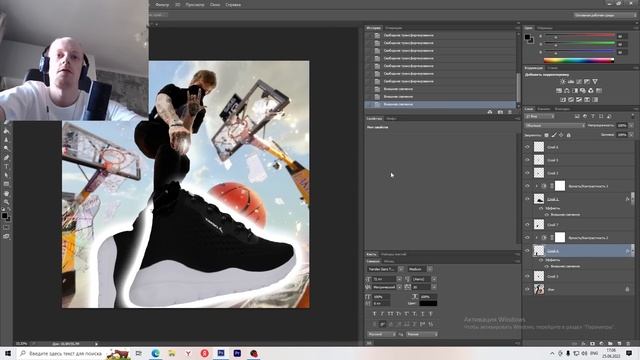Add a Vibrance adjustment (triangle icon)
This screenshot has height=360, width=640.
(595, 81)
